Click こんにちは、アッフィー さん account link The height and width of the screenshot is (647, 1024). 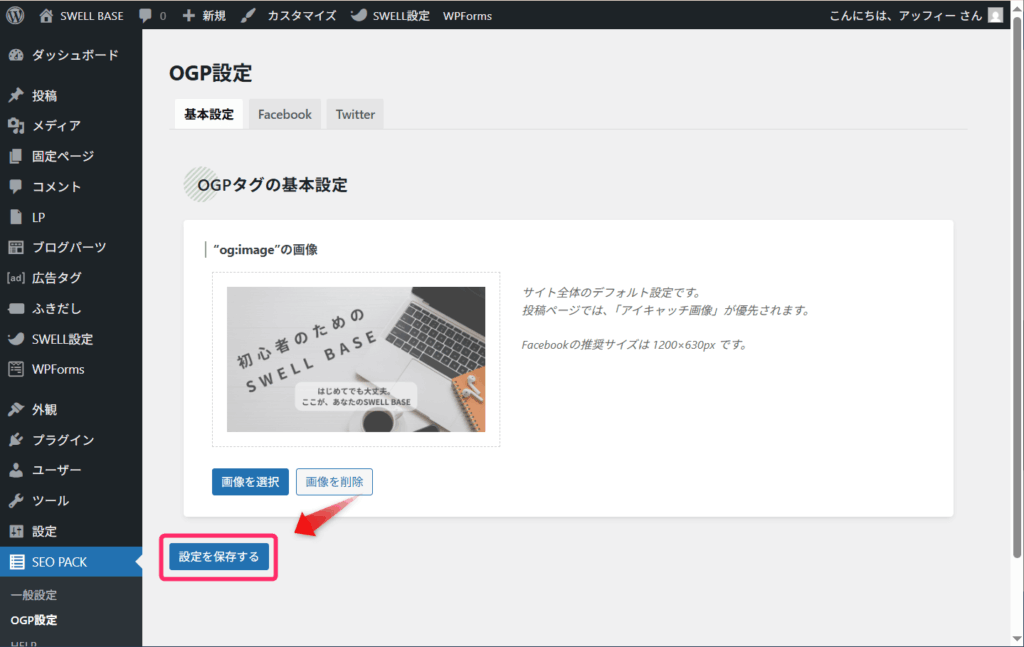coord(906,16)
